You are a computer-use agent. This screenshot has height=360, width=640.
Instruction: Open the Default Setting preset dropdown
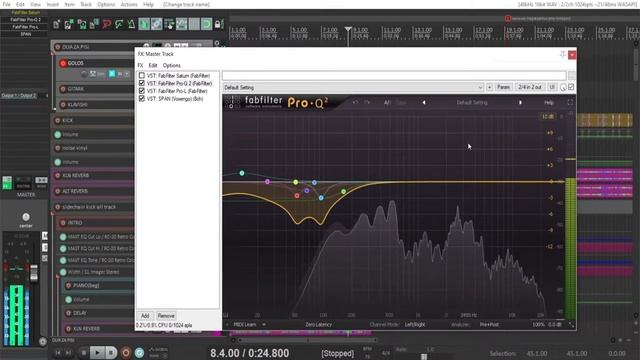tap(353, 87)
